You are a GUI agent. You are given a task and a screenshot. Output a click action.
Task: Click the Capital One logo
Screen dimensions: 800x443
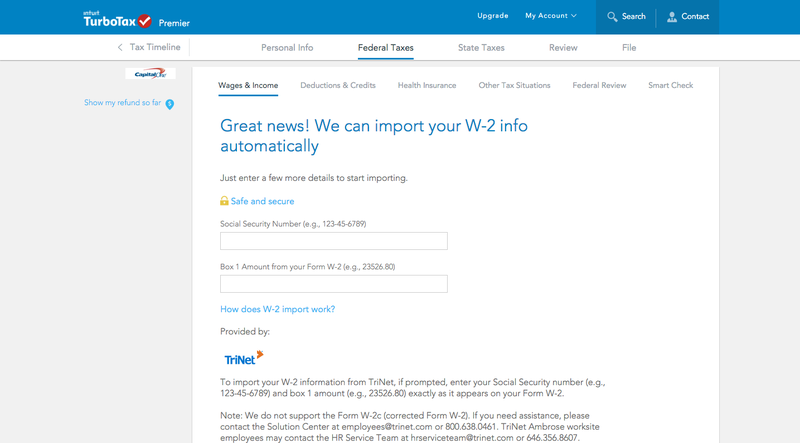pos(151,73)
